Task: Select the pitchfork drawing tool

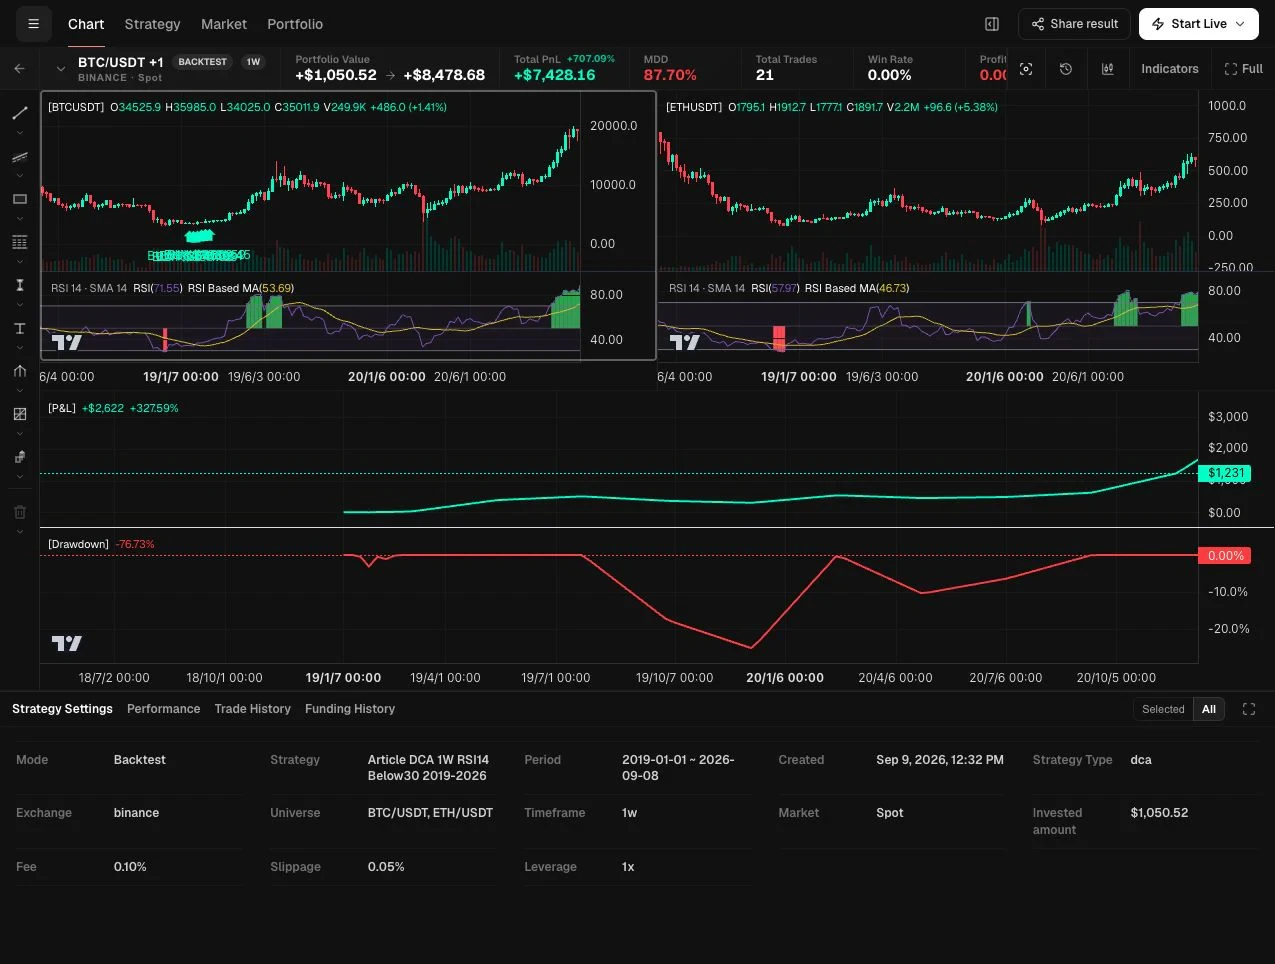Action: coord(19,371)
